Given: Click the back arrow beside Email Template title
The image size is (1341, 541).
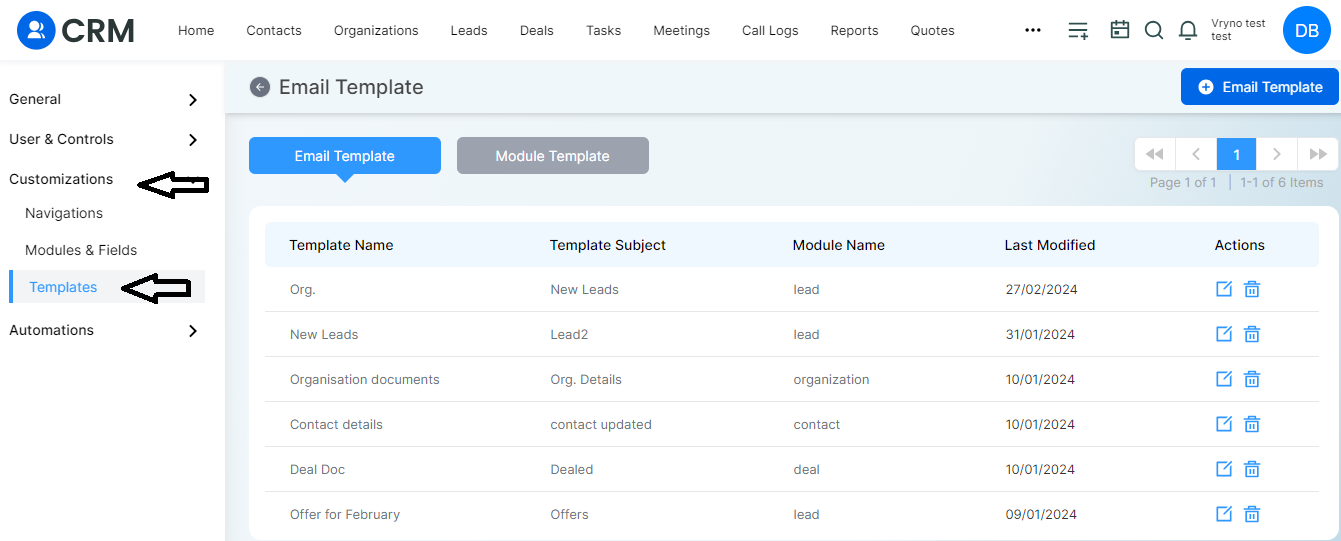Looking at the screenshot, I should pyautogui.click(x=260, y=87).
